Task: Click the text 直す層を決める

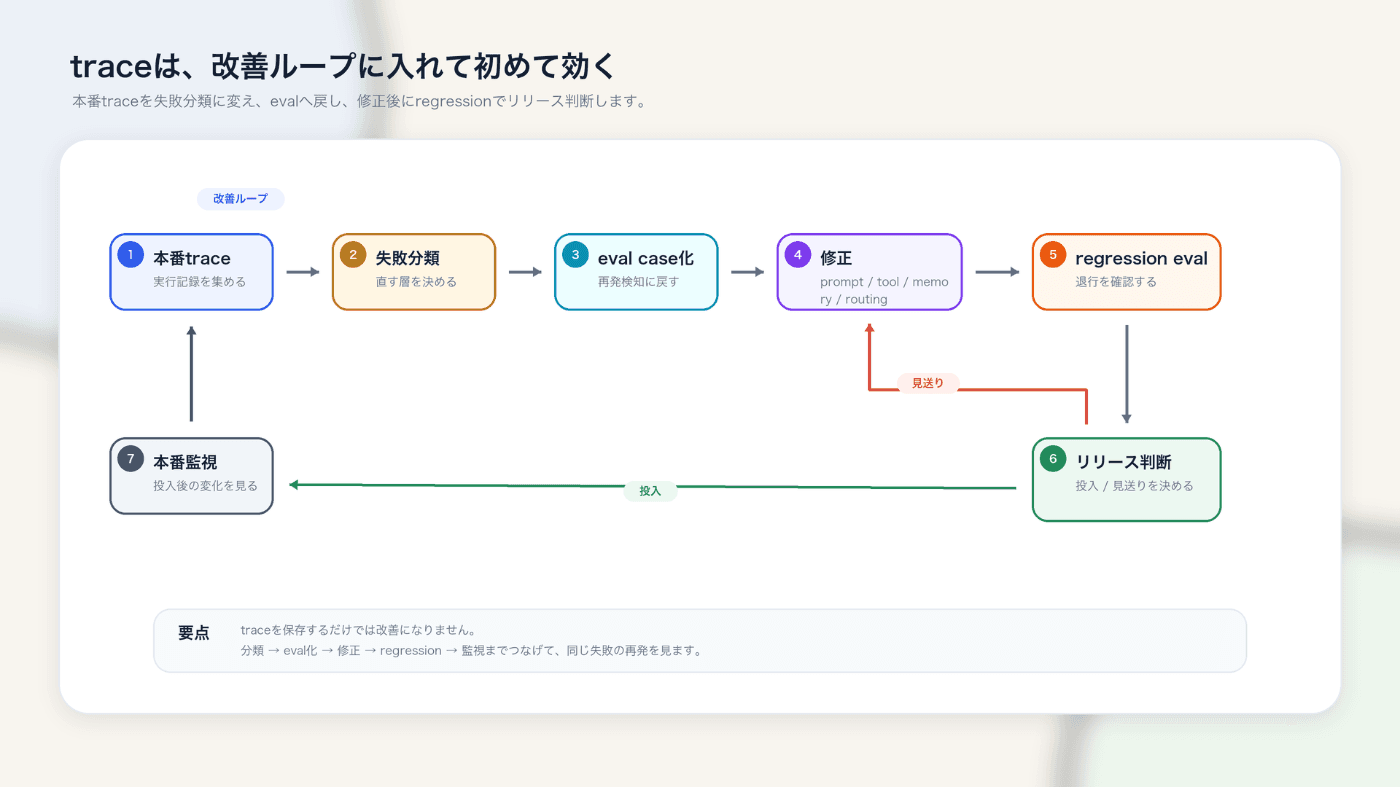Action: pos(416,282)
